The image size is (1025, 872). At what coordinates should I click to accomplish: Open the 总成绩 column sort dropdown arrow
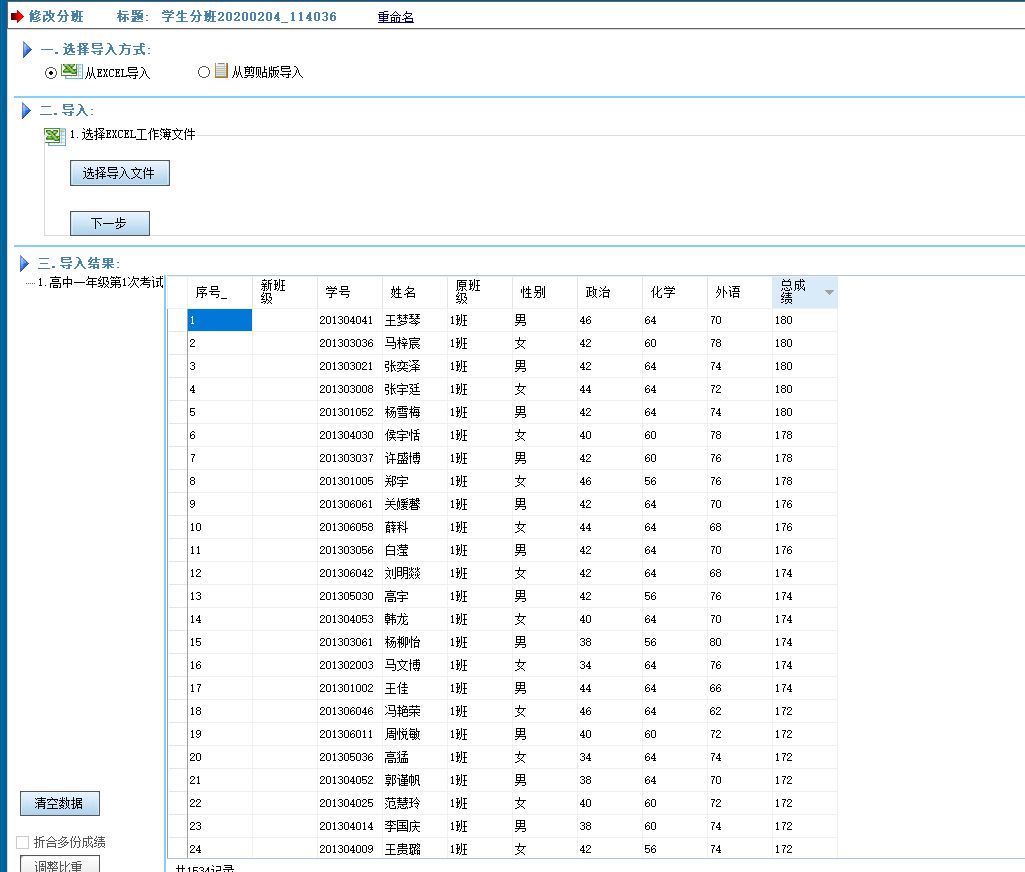coord(828,292)
